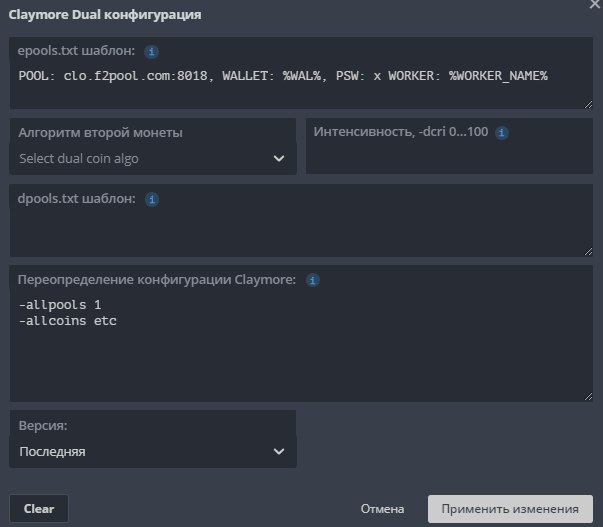The width and height of the screenshot is (603, 527).
Task: Click the 'Алгоритм второй монеты' label
Action: click(x=100, y=133)
